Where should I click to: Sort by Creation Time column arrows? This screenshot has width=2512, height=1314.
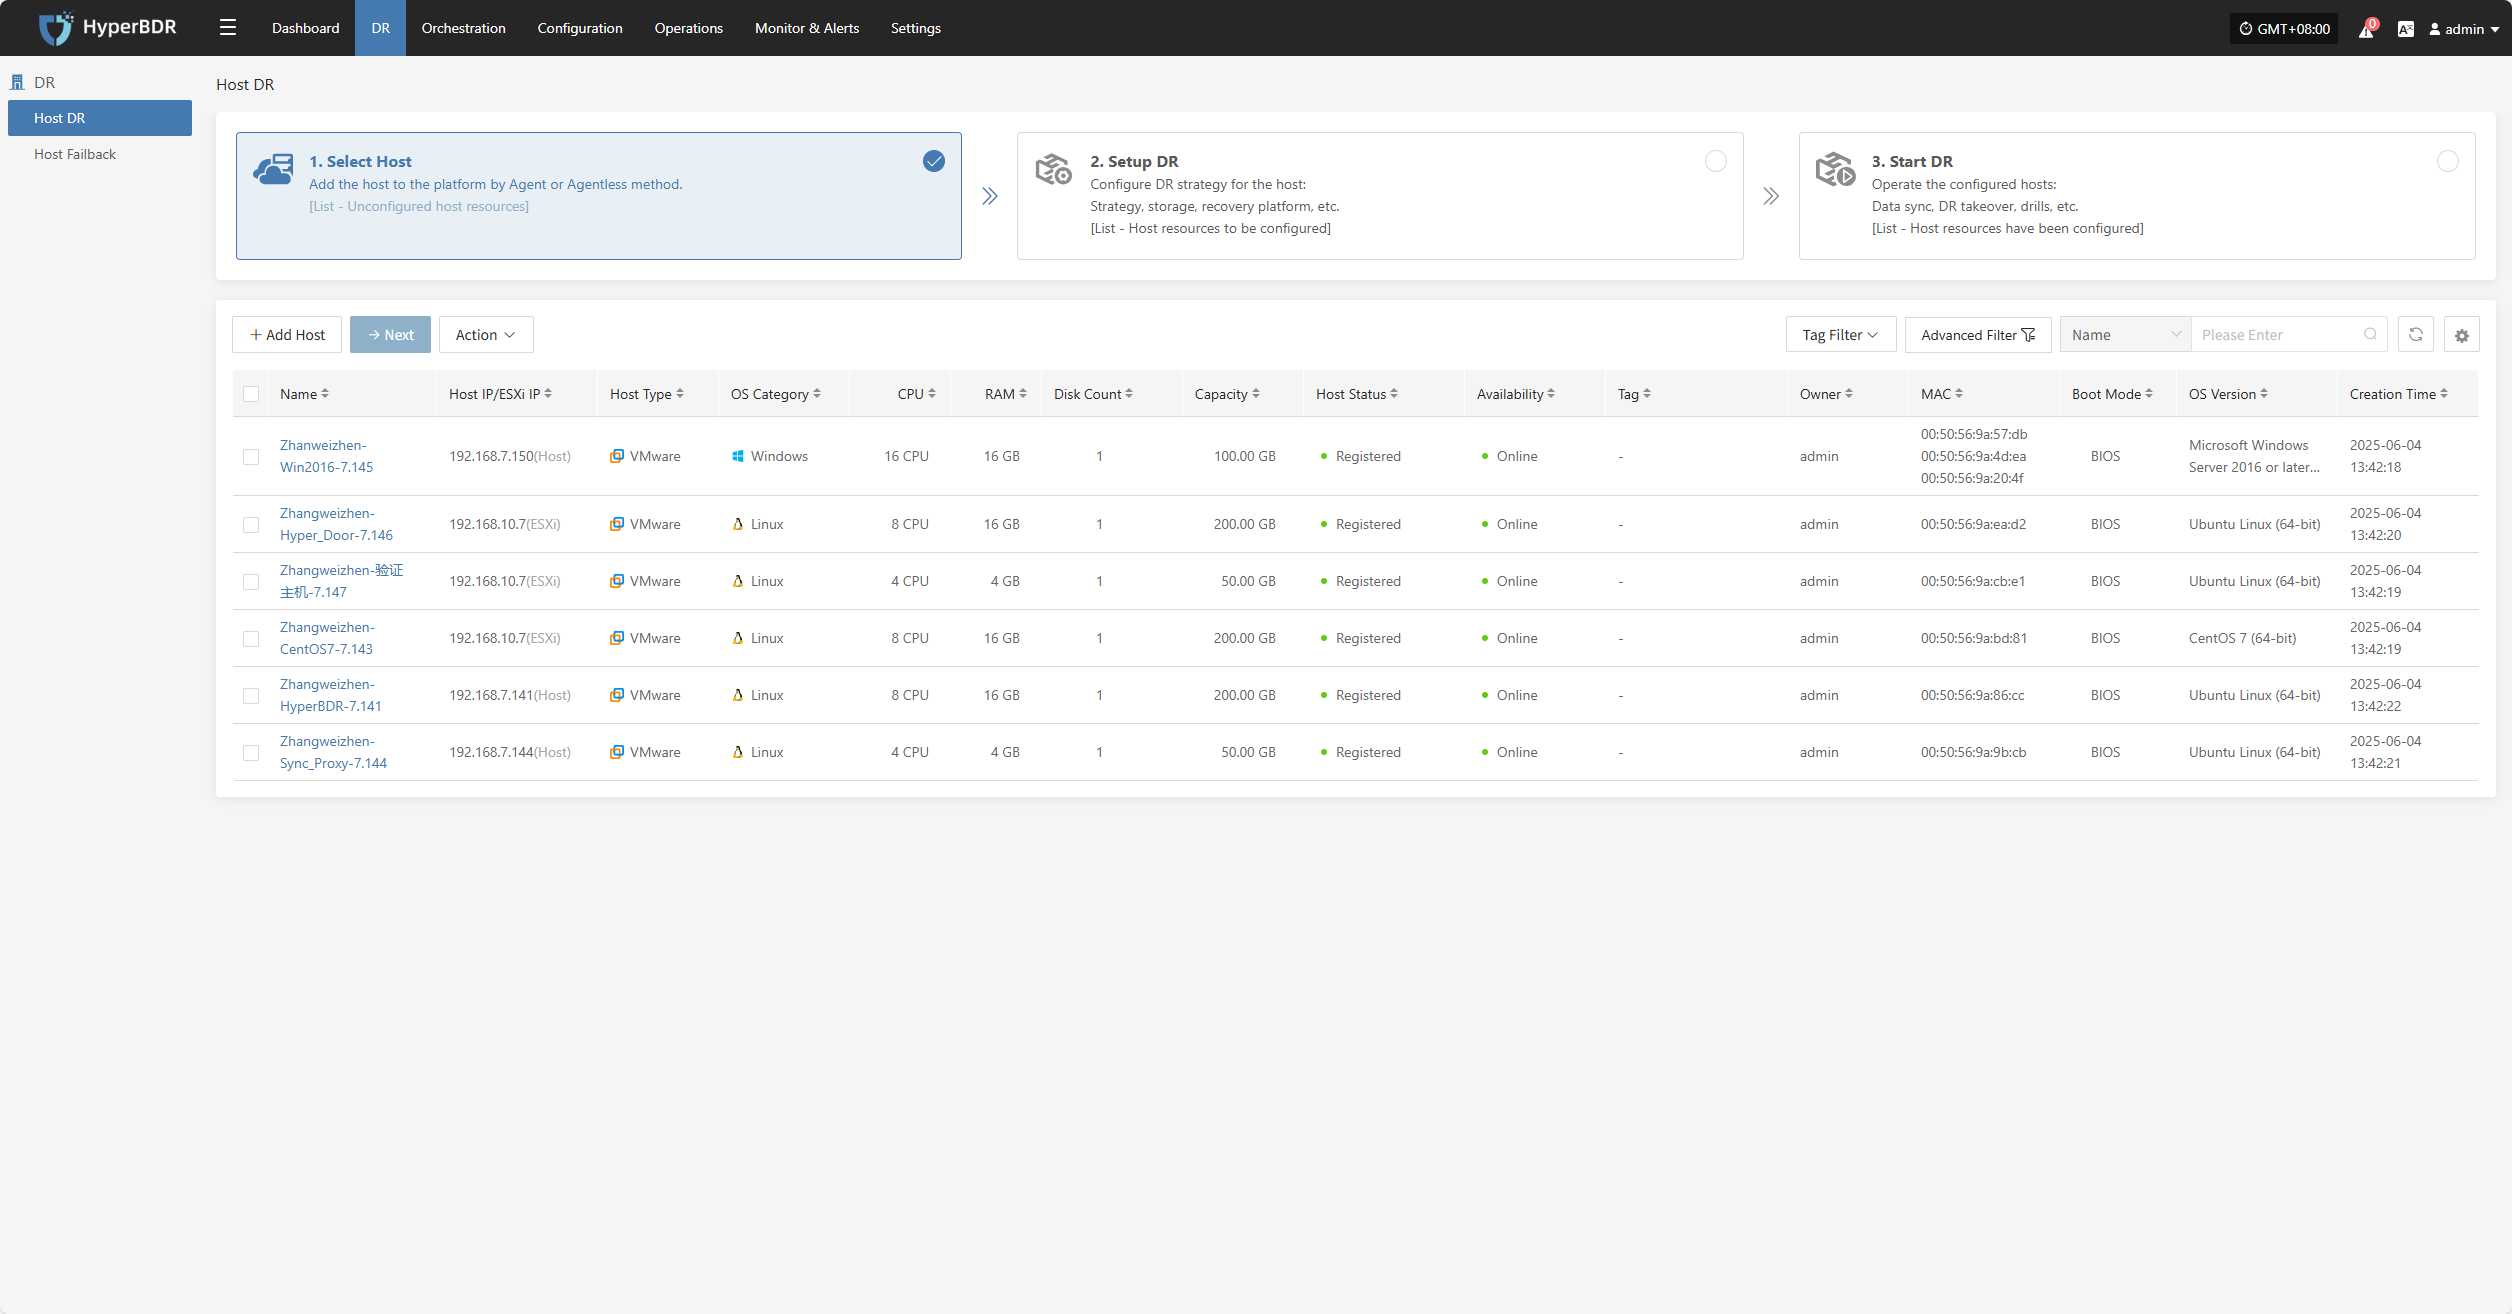2444,394
